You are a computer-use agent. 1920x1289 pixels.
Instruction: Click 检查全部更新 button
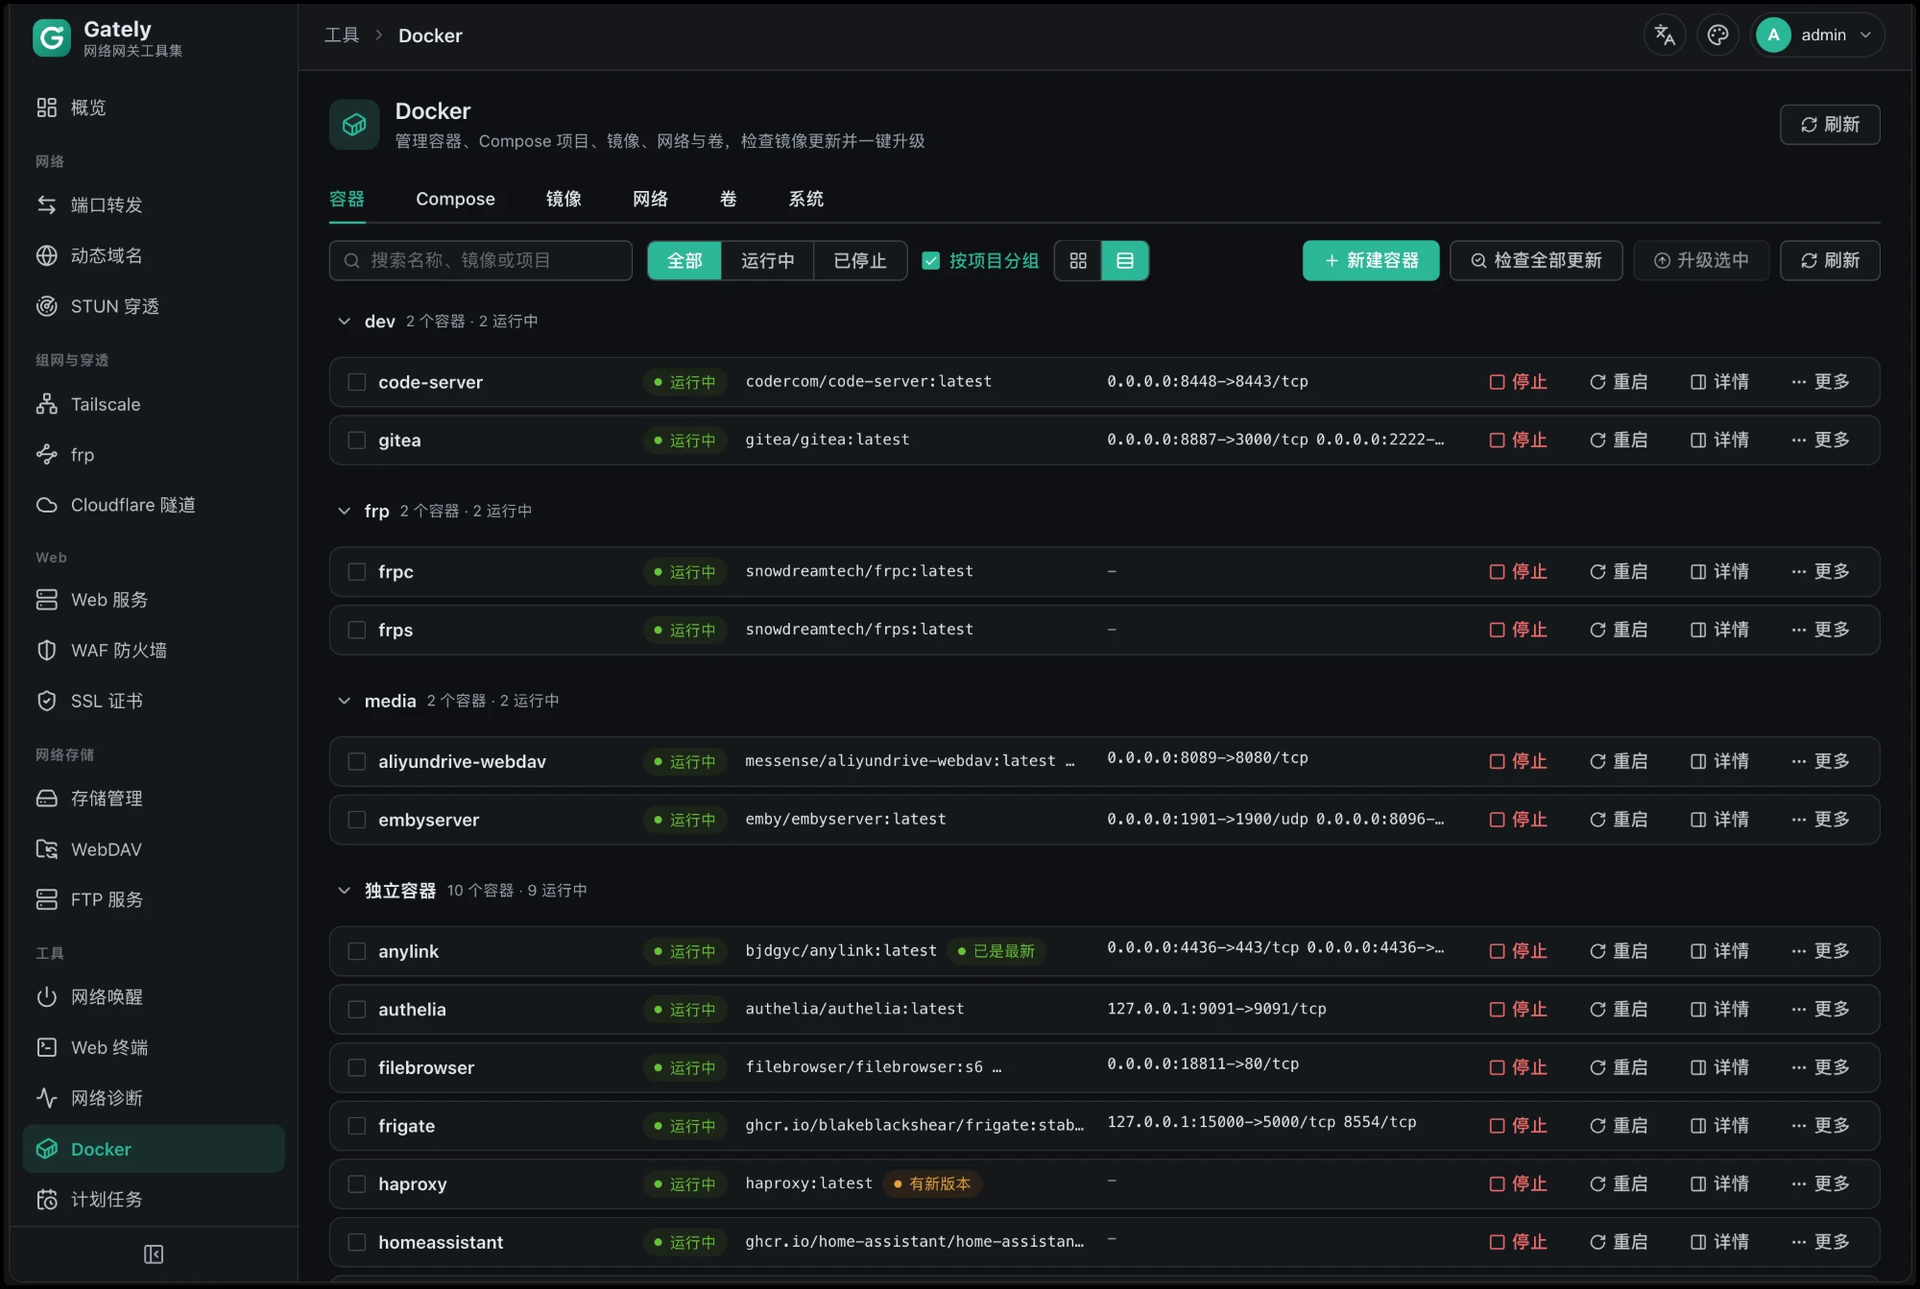pos(1536,261)
